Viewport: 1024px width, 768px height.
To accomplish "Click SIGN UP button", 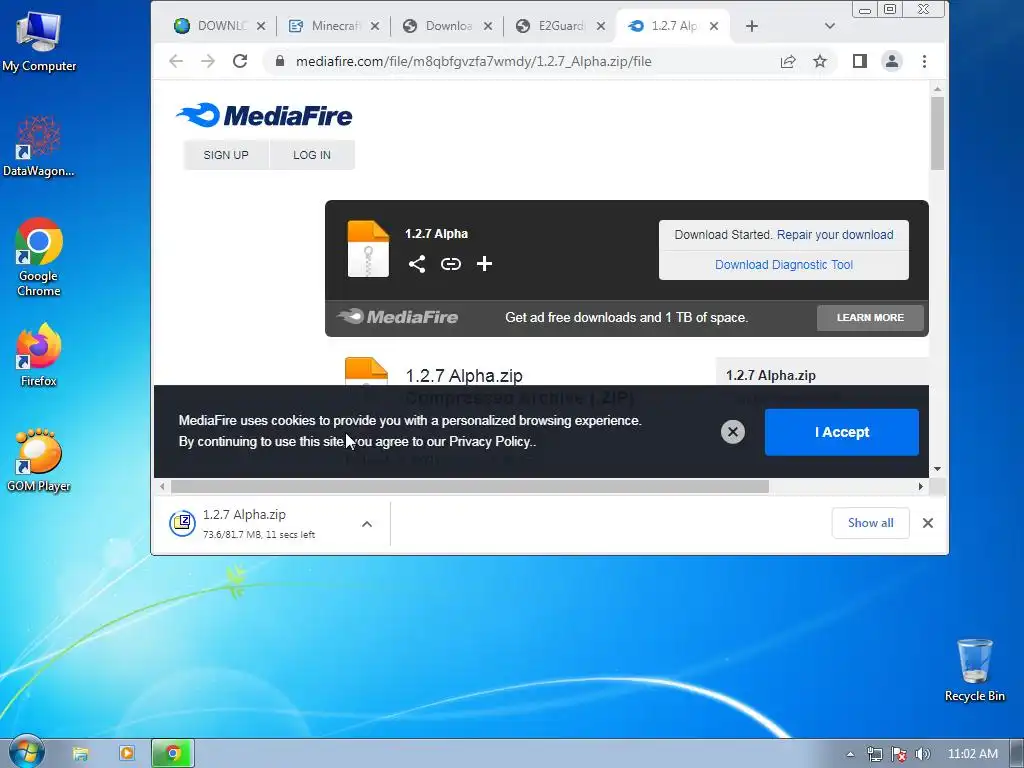I will tap(226, 155).
